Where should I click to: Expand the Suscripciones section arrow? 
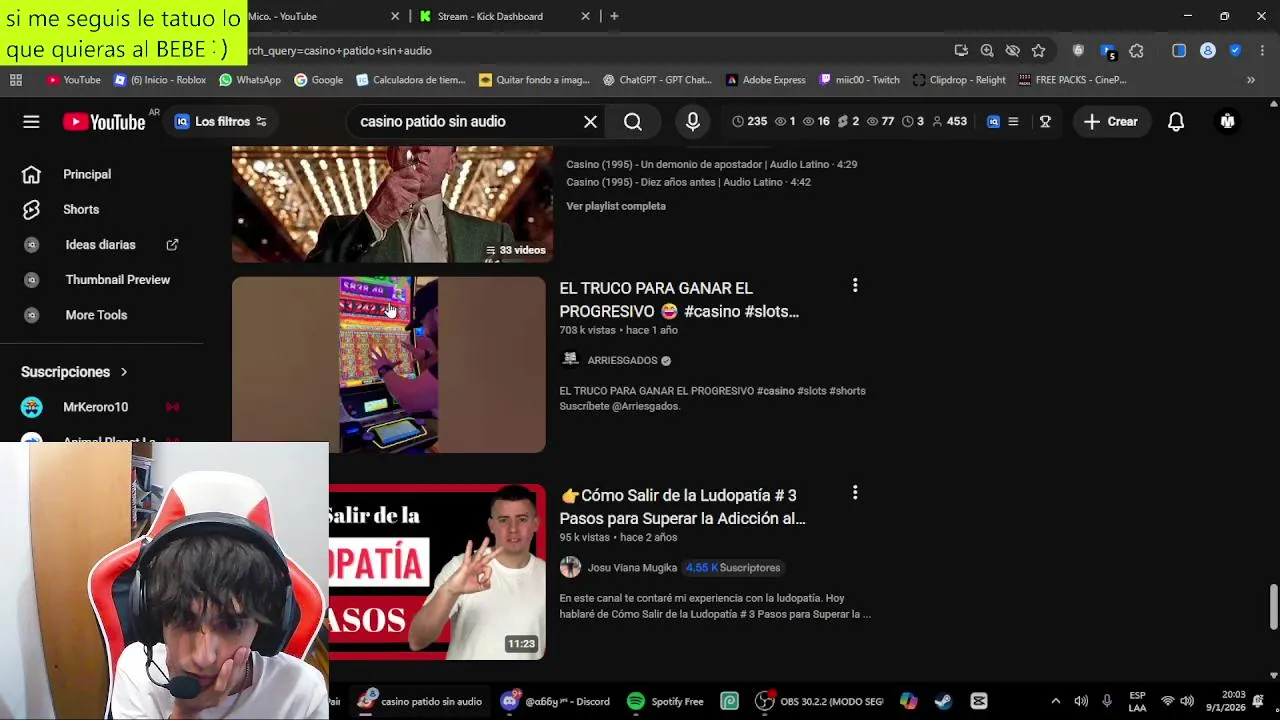[x=124, y=372]
